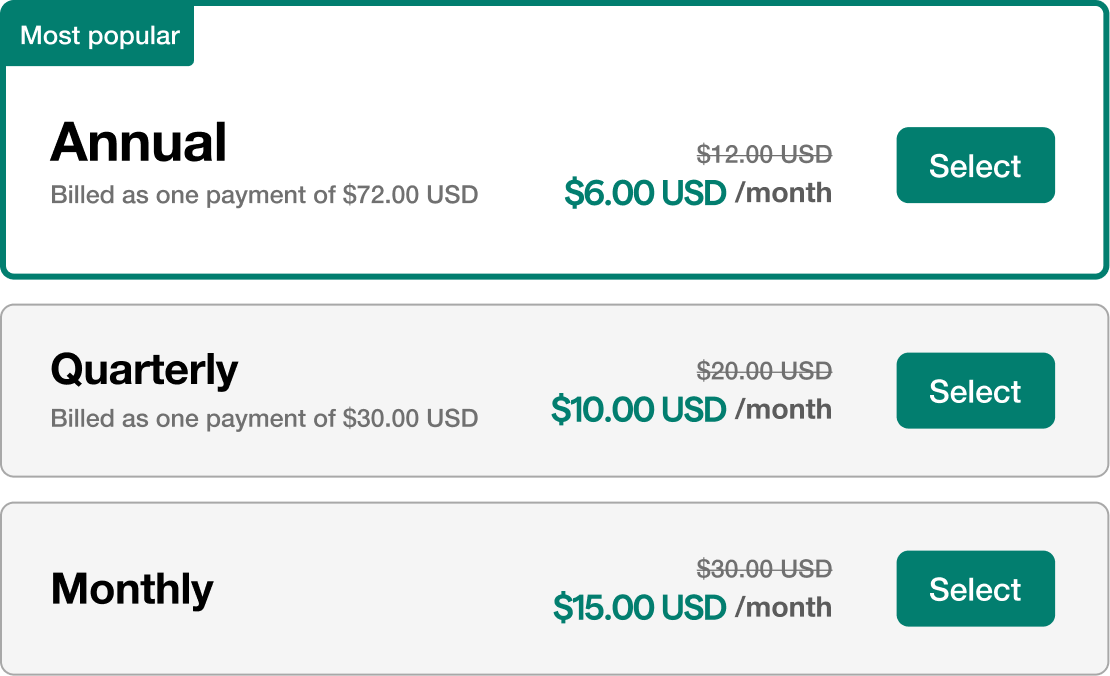The width and height of the screenshot is (1110, 676).
Task: Click the Quarterly plan title
Action: click(x=144, y=369)
